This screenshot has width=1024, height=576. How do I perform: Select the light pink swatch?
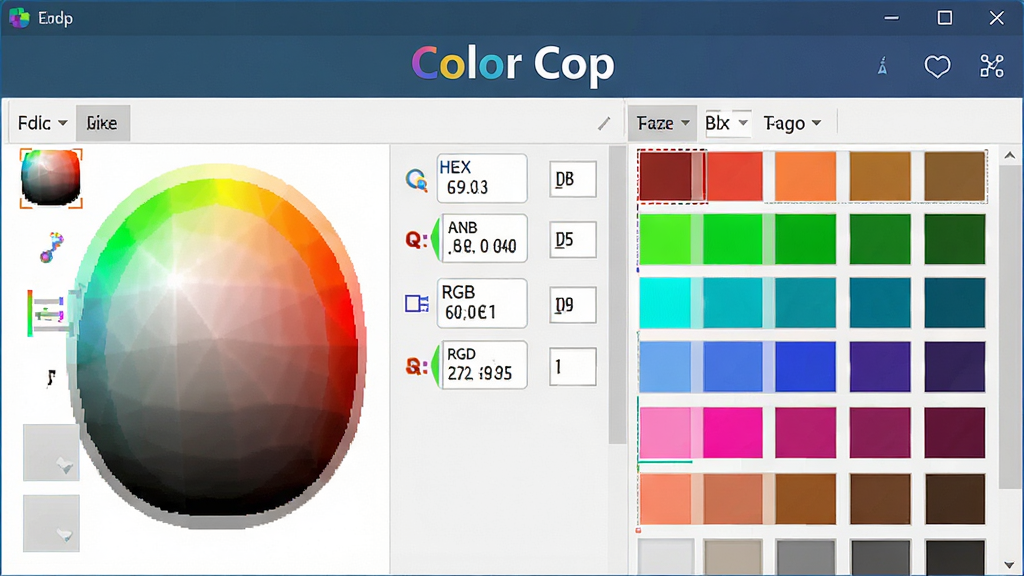(x=665, y=432)
